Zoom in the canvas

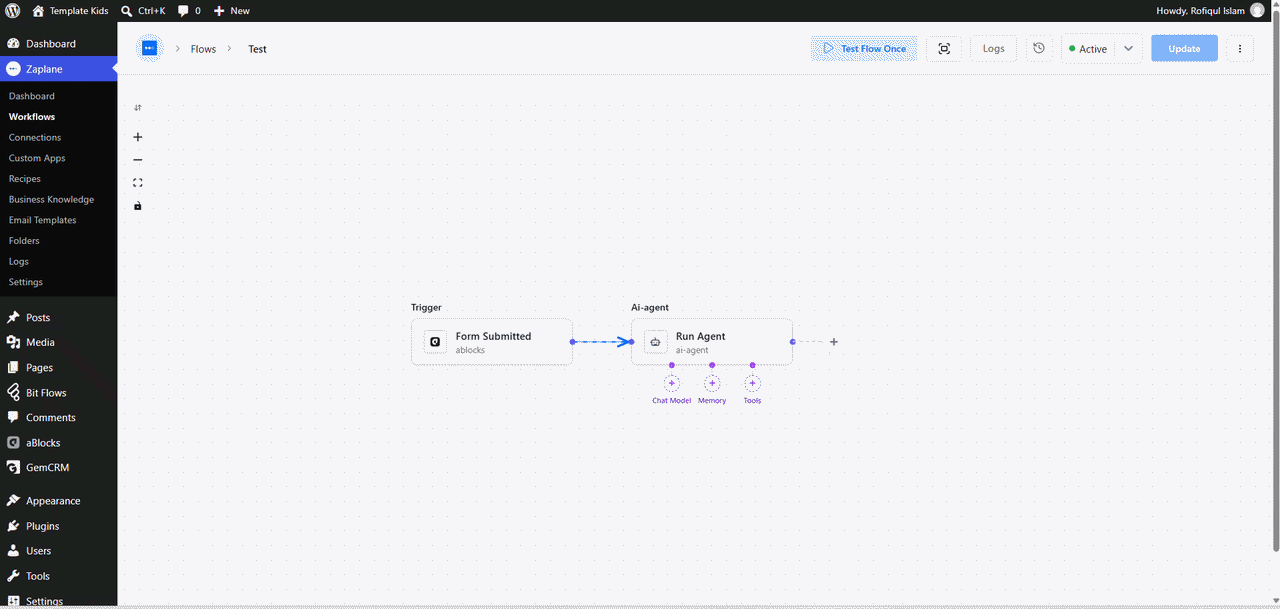pos(138,137)
